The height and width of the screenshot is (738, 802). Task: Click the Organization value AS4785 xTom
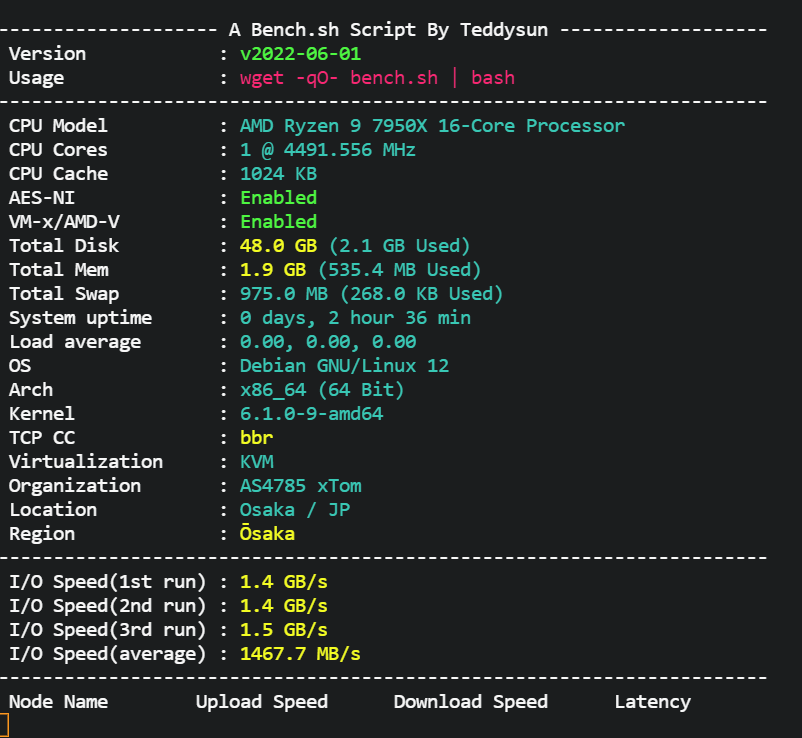tap(300, 486)
